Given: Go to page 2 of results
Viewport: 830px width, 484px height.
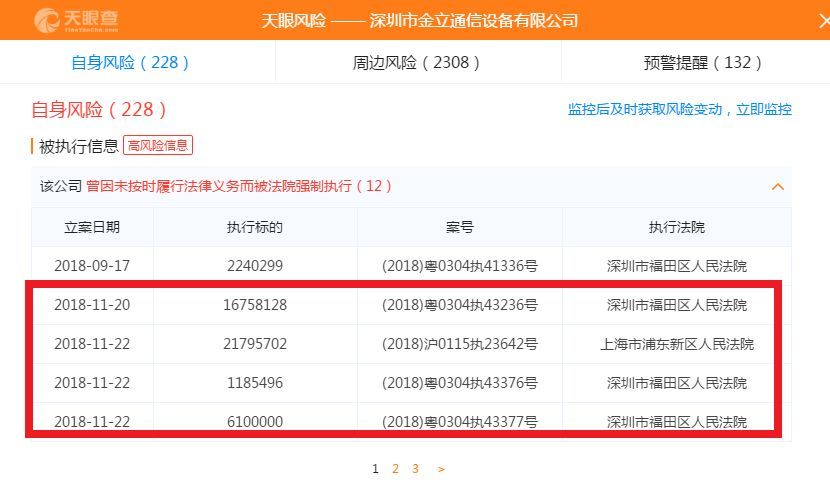Looking at the screenshot, I should [x=395, y=469].
